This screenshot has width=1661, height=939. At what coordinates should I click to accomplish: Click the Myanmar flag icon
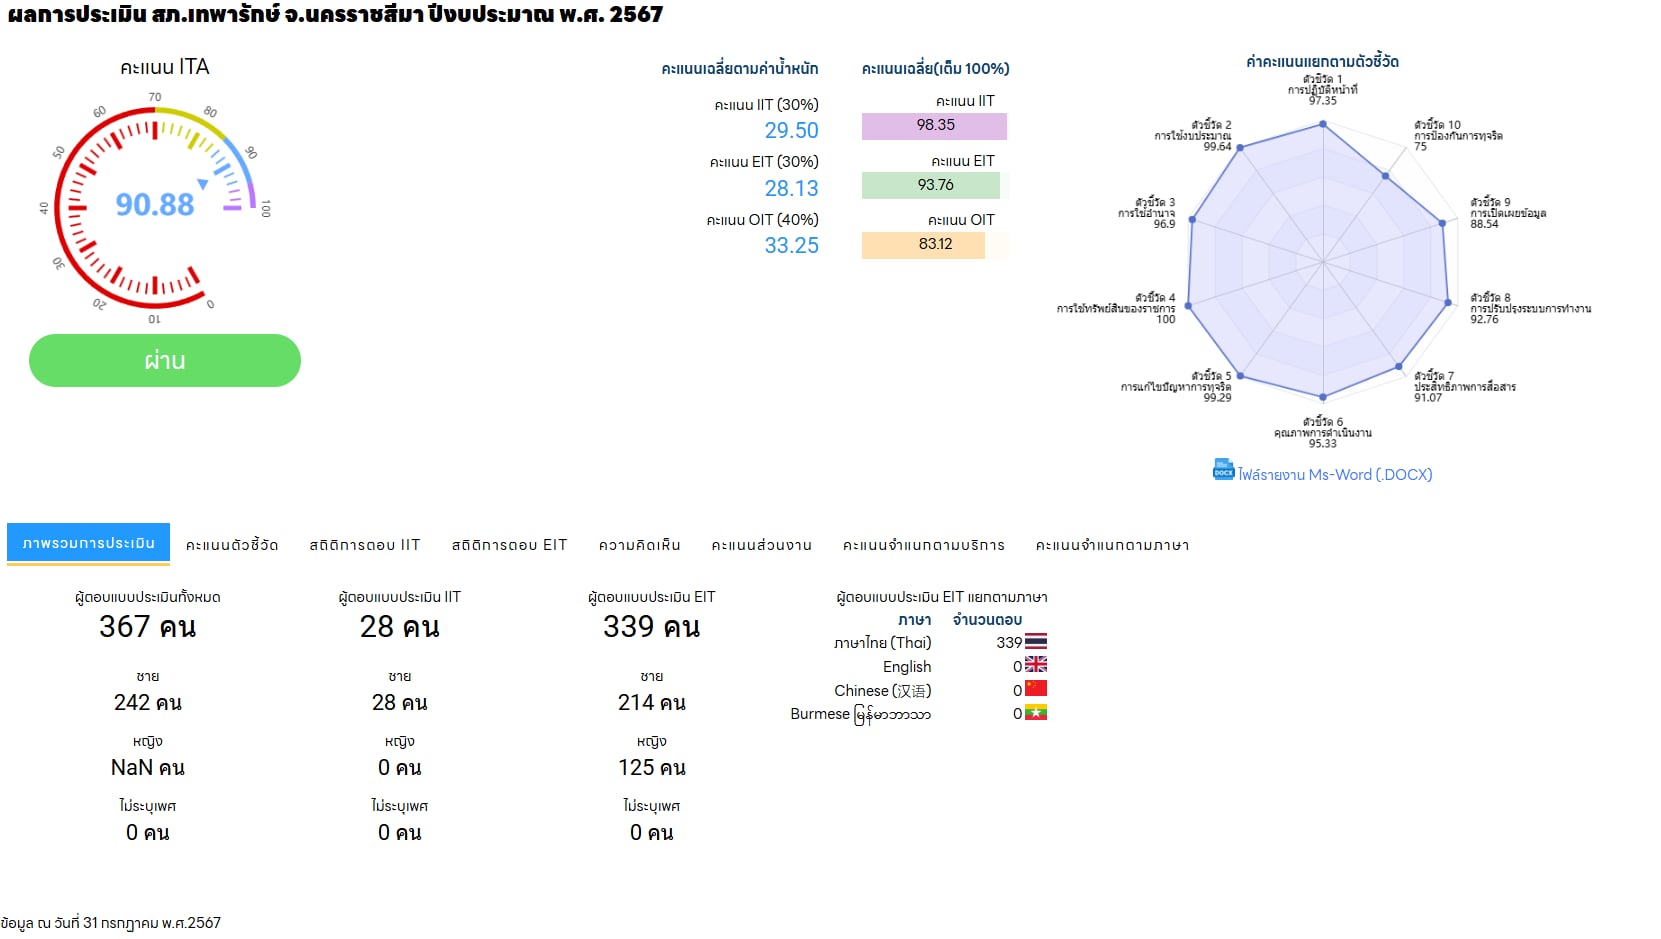[x=1036, y=713]
